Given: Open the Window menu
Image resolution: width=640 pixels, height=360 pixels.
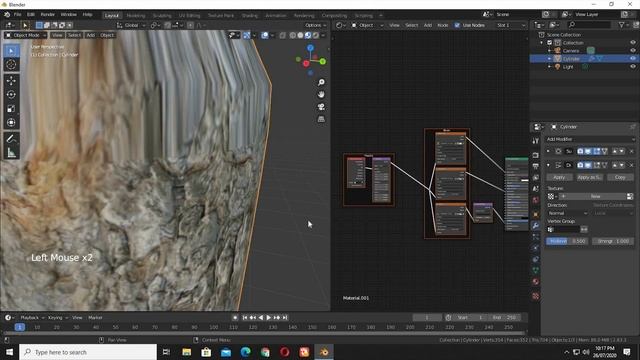Looking at the screenshot, I should point(69,15).
